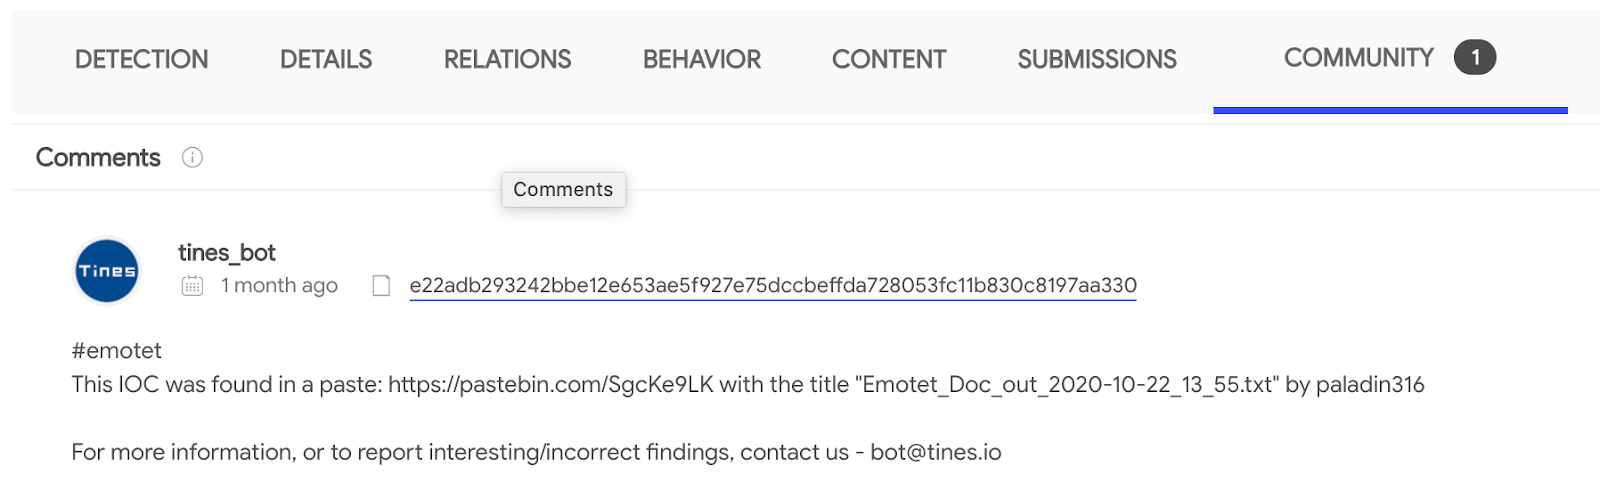
Task: Switch to the DETAILS tab
Action: click(326, 60)
